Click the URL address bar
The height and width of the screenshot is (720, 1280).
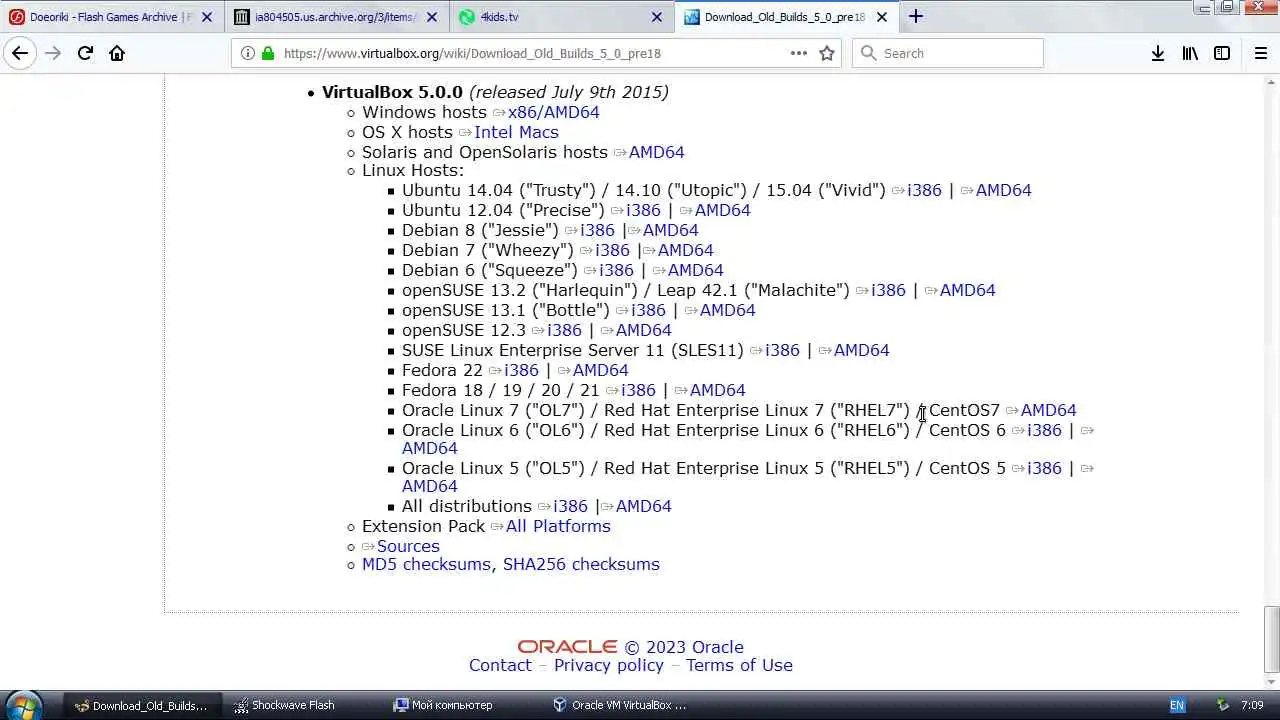click(x=534, y=53)
